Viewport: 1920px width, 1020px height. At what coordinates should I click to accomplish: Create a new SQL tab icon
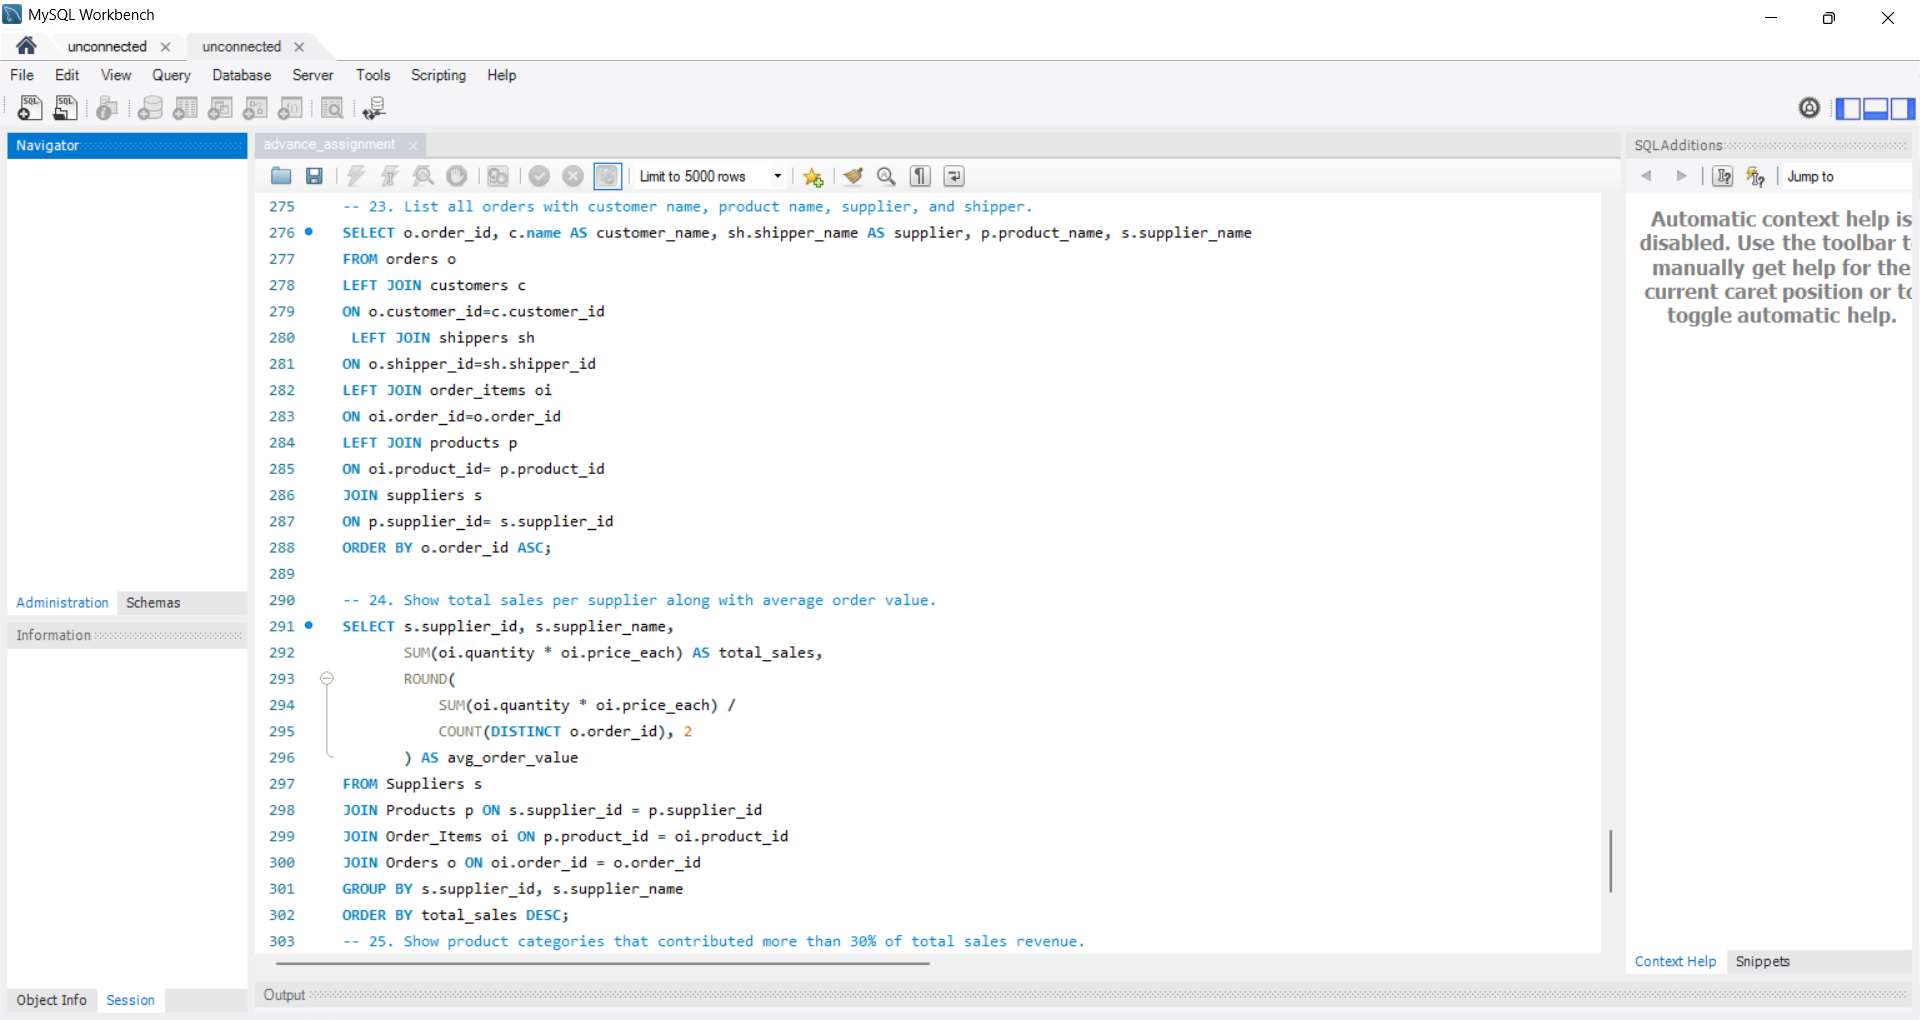29,108
